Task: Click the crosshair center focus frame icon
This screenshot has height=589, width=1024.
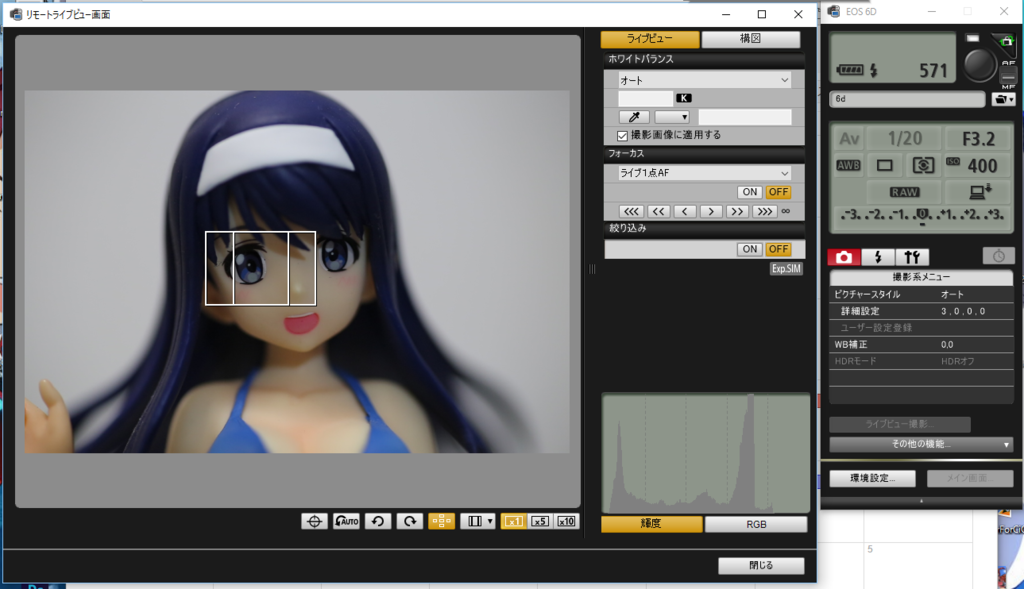Action: coord(314,521)
